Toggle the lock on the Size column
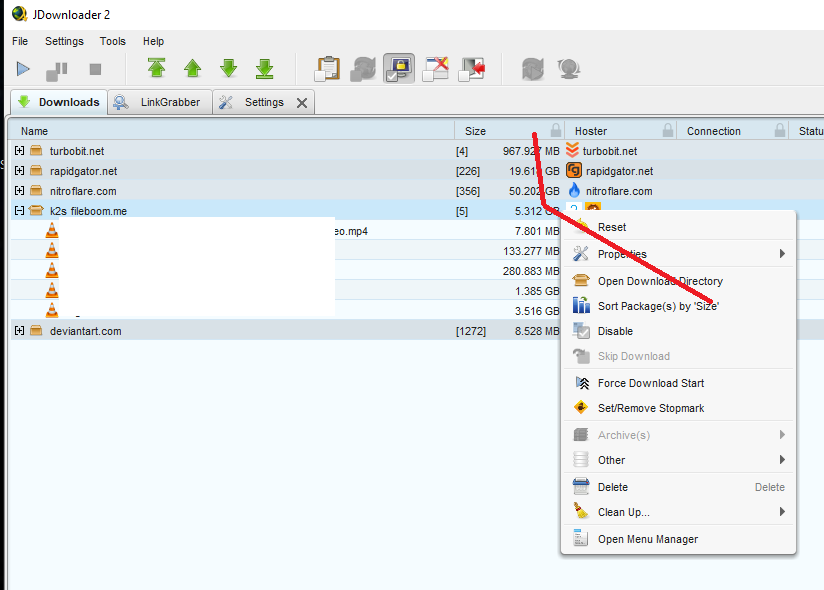 coord(555,130)
